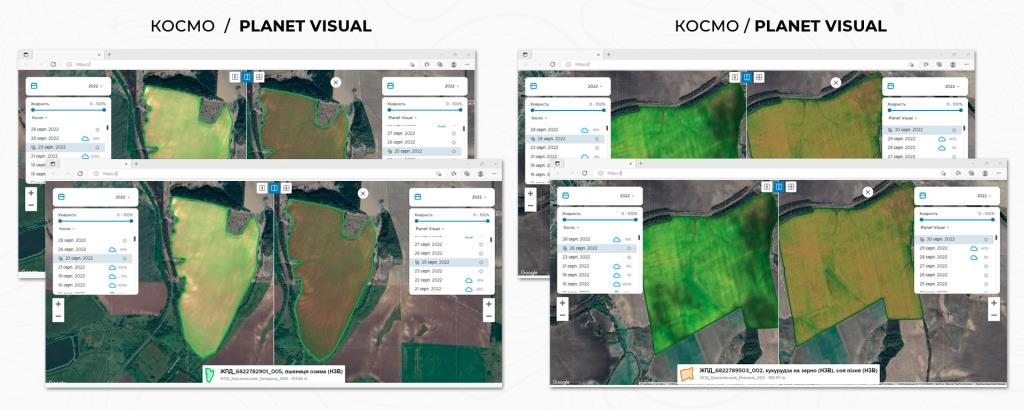Open calendar icon in Космо panel of кукурудза foreground window
Image resolution: width=1024 pixels, height=410 pixels.
point(566,195)
